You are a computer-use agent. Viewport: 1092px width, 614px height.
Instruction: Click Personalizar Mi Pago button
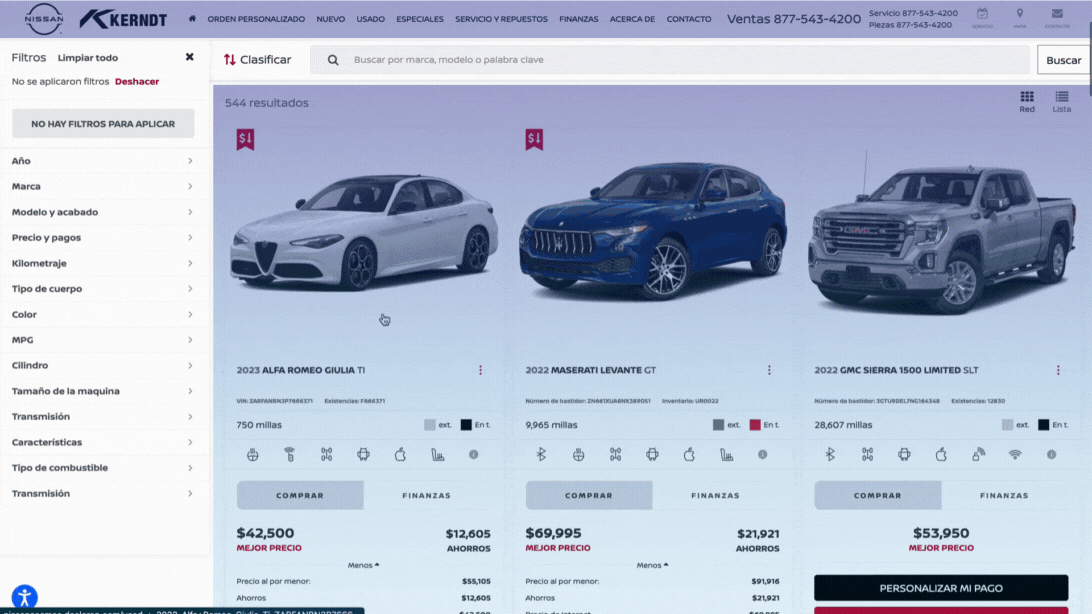[941, 588]
